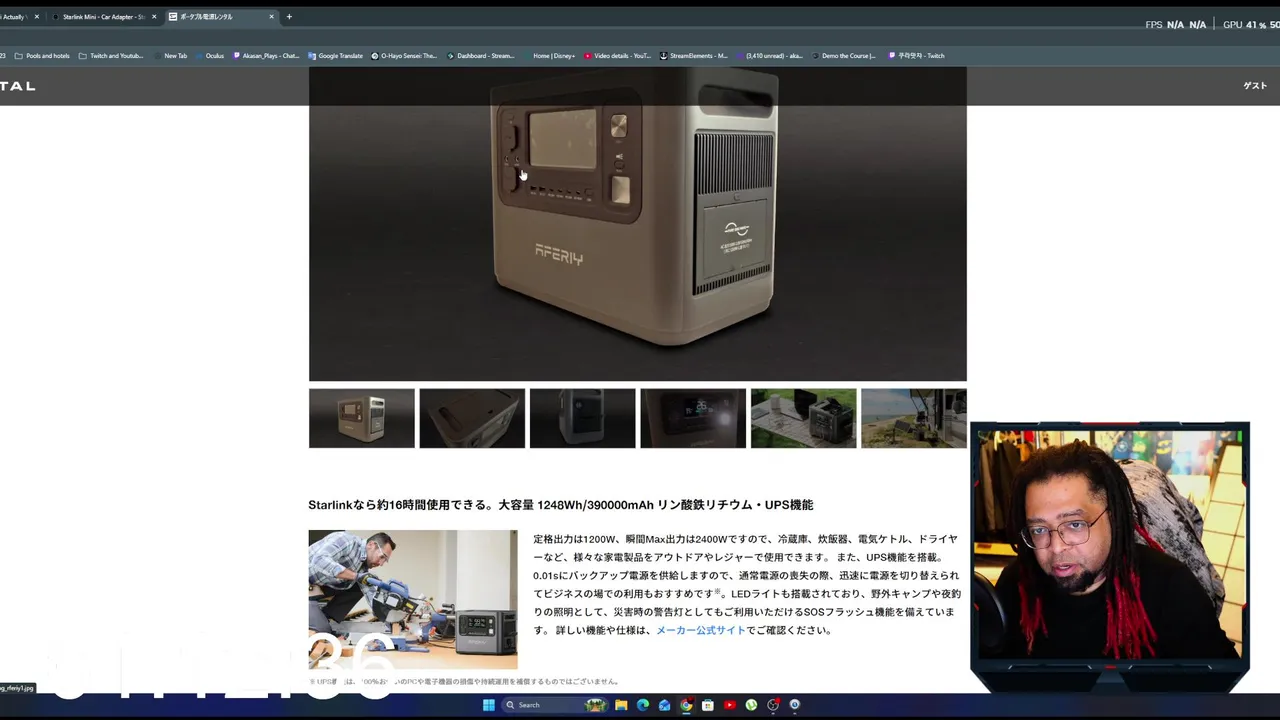
Task: Select the first power station thumbnail
Action: click(x=361, y=418)
